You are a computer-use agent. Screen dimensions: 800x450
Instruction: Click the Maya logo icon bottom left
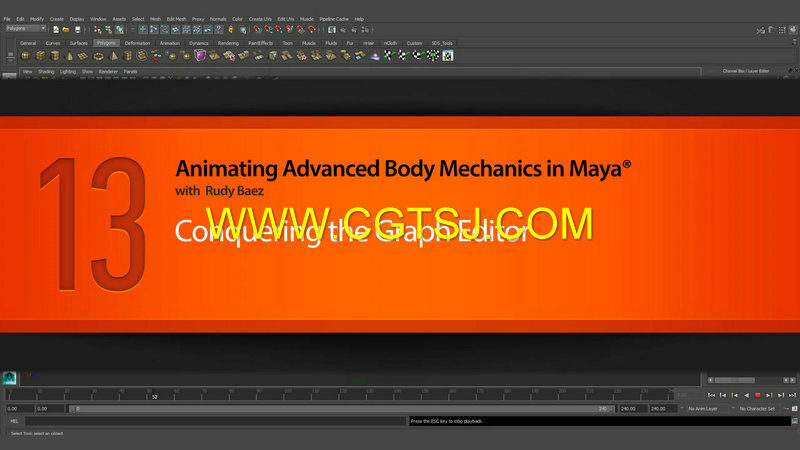point(9,378)
